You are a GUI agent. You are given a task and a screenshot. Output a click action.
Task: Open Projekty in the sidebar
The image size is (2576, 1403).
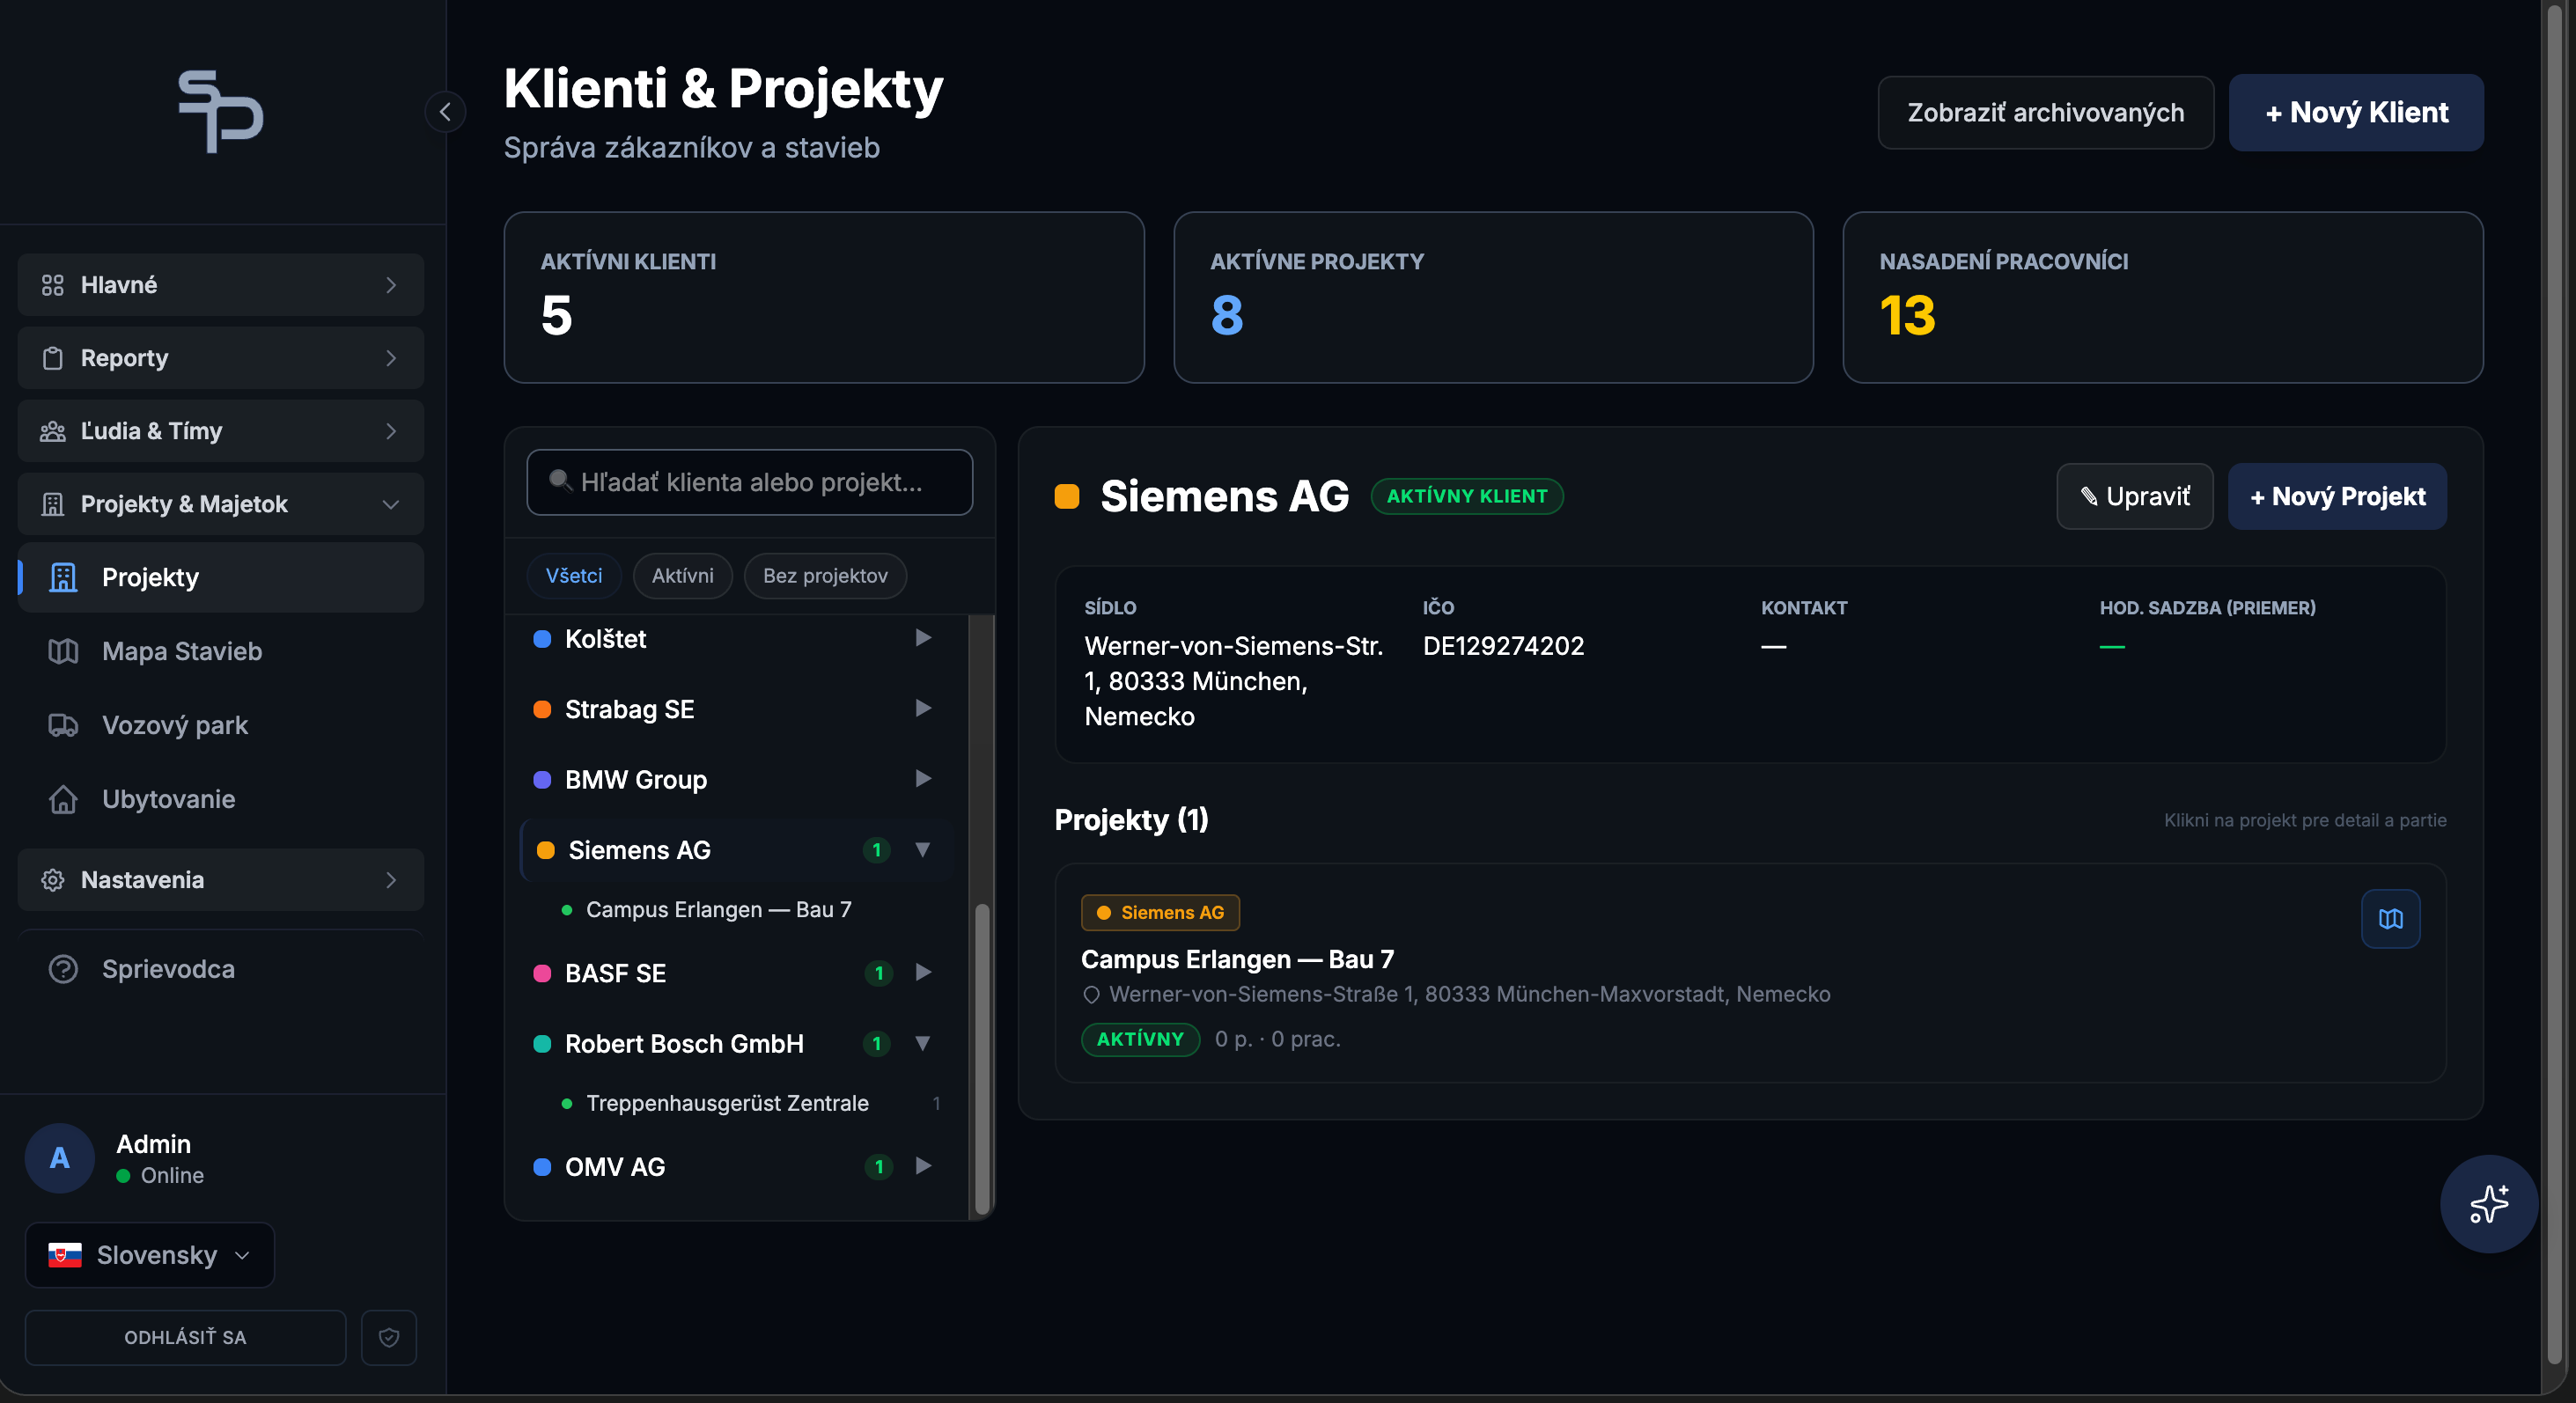click(x=221, y=577)
